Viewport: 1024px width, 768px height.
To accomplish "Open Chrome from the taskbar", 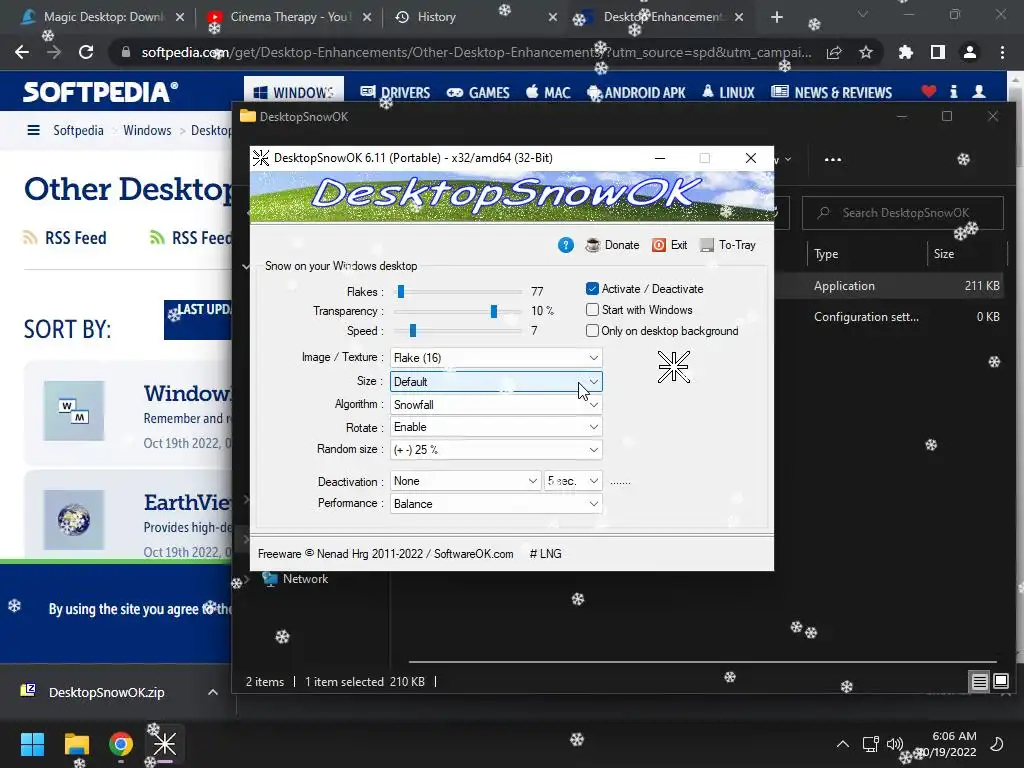I will (121, 744).
